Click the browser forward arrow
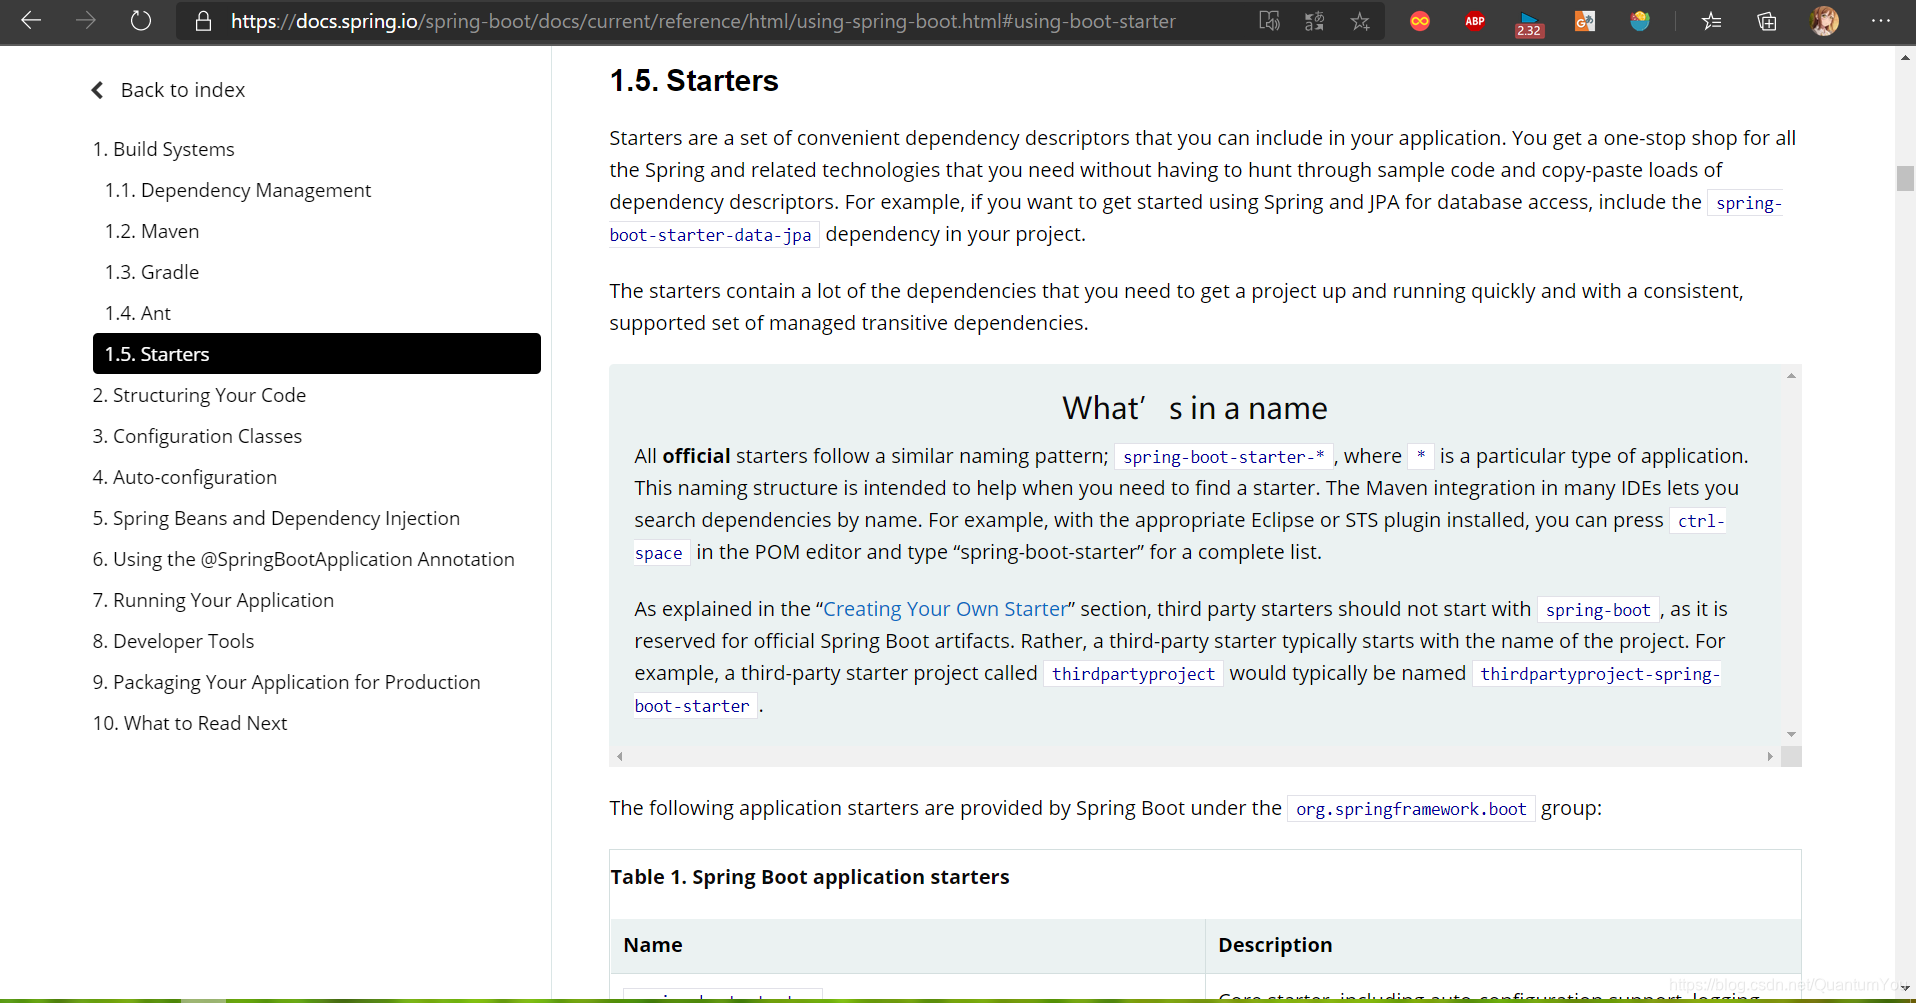The image size is (1916, 1003). click(x=86, y=20)
